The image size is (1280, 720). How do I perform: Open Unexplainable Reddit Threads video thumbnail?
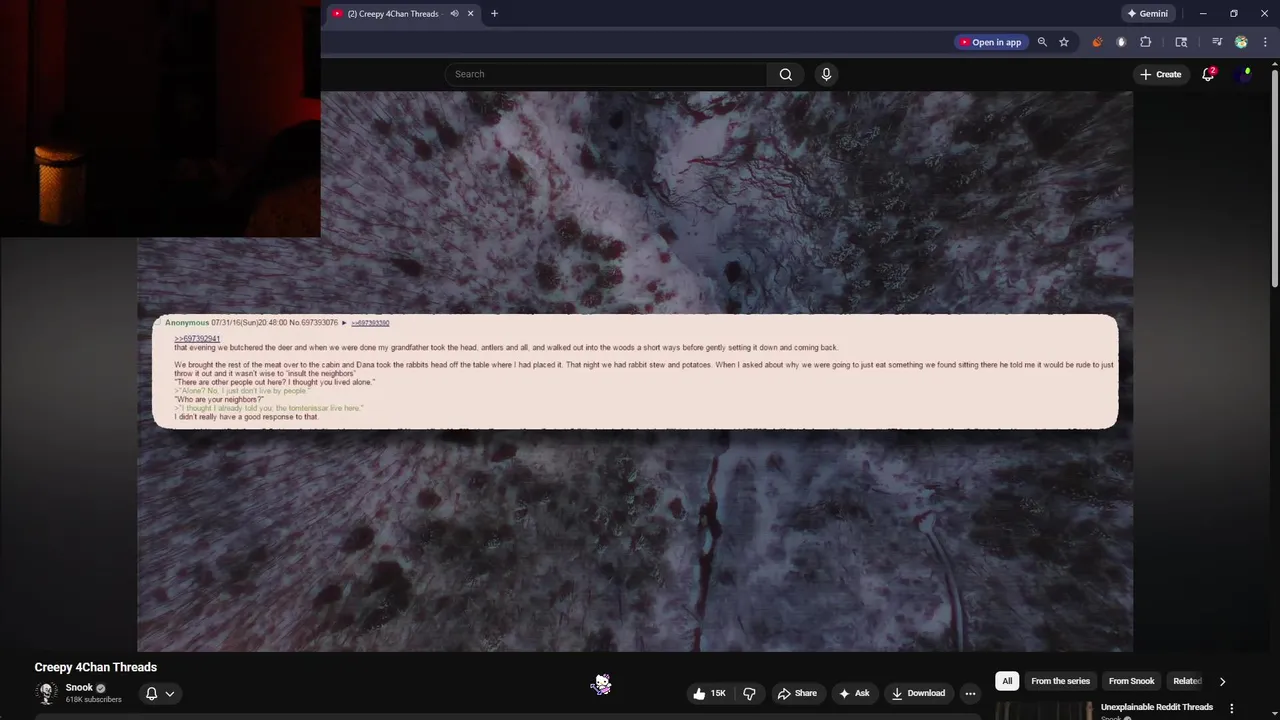tap(1043, 711)
